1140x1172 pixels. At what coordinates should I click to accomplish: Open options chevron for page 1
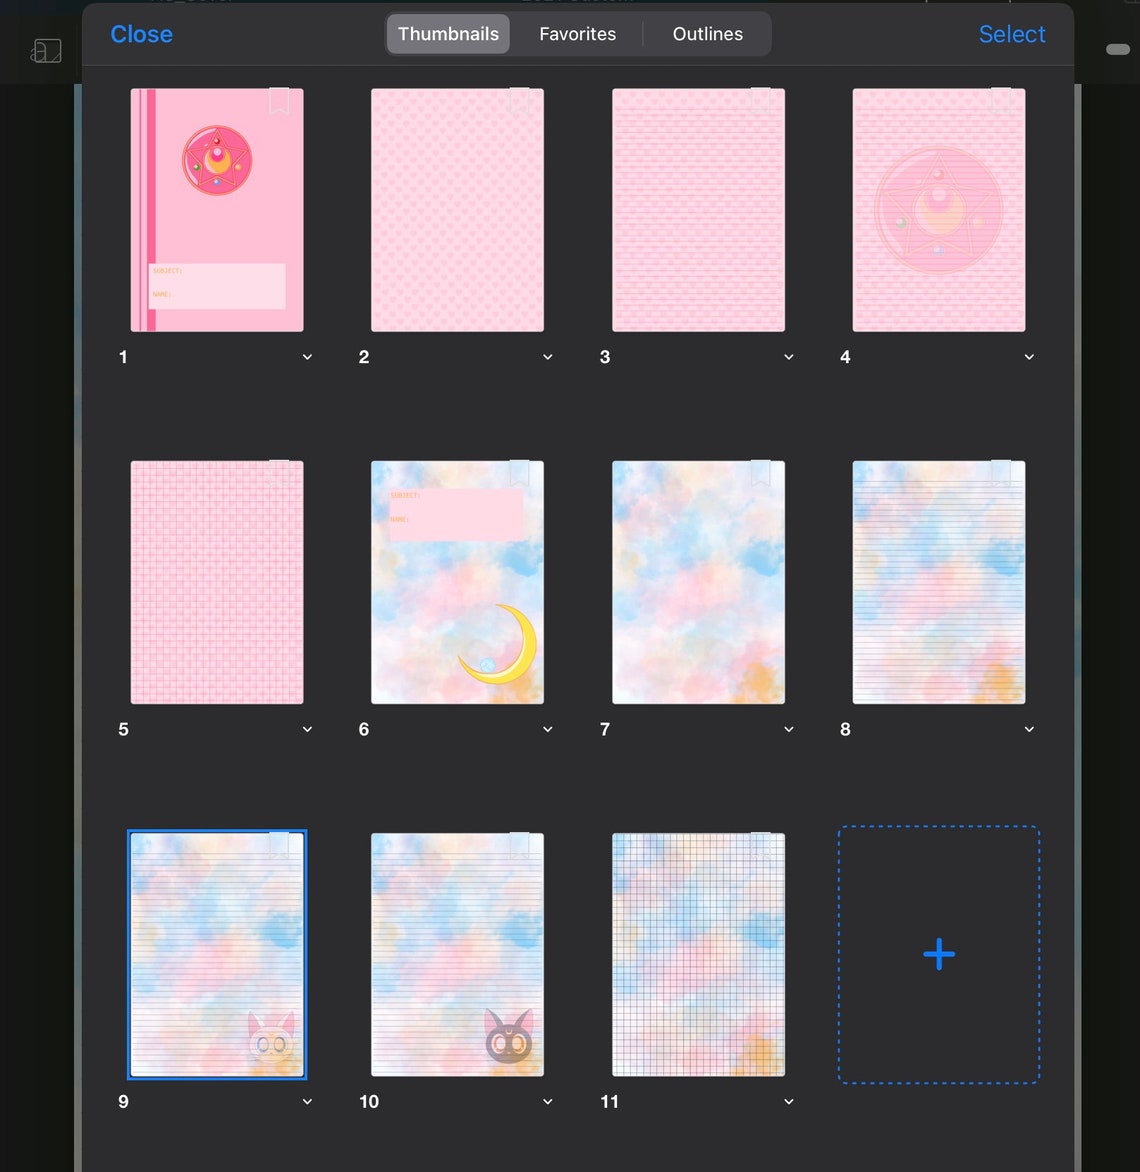(x=307, y=357)
